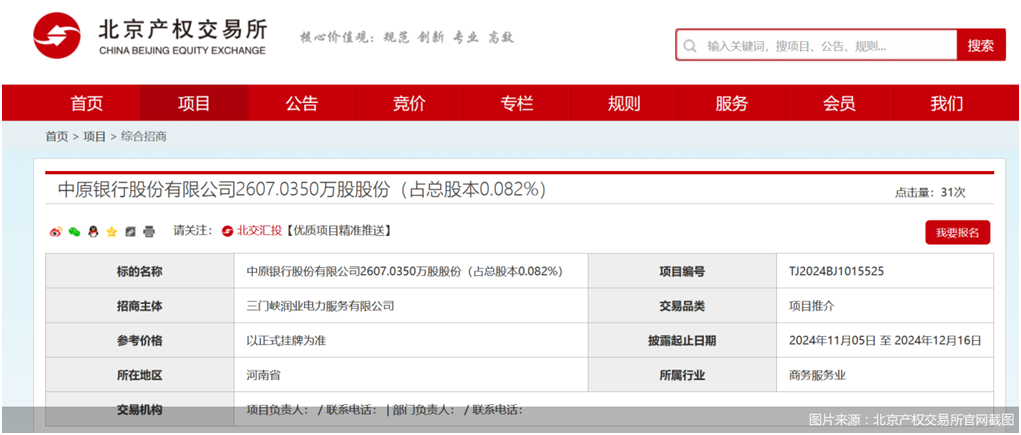Click the copy link icon
The image size is (1021, 435).
tap(130, 231)
